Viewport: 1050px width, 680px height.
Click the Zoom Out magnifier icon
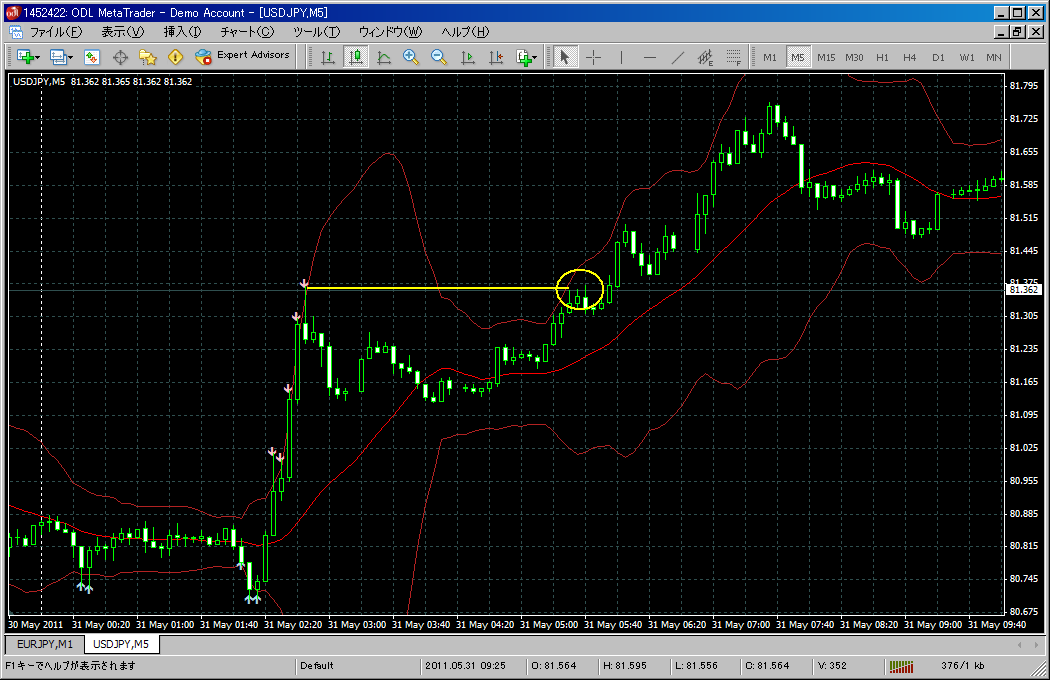click(x=439, y=57)
